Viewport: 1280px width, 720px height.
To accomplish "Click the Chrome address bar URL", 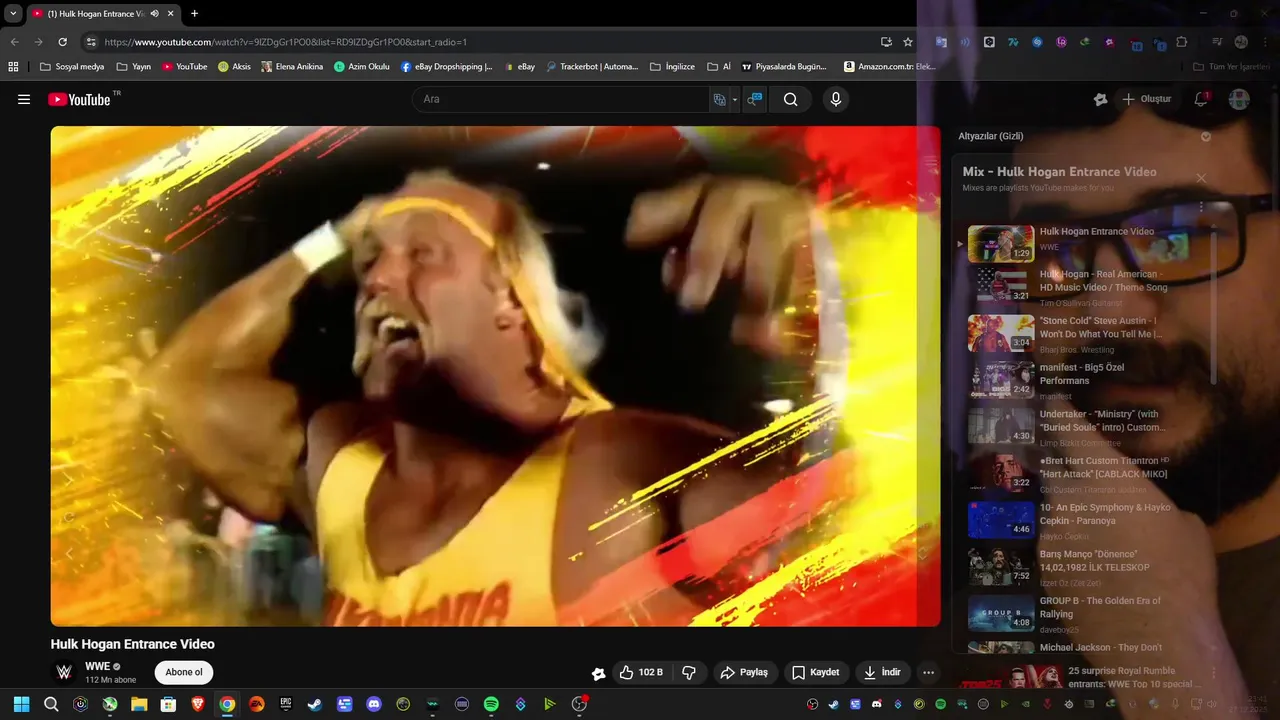I will point(286,42).
